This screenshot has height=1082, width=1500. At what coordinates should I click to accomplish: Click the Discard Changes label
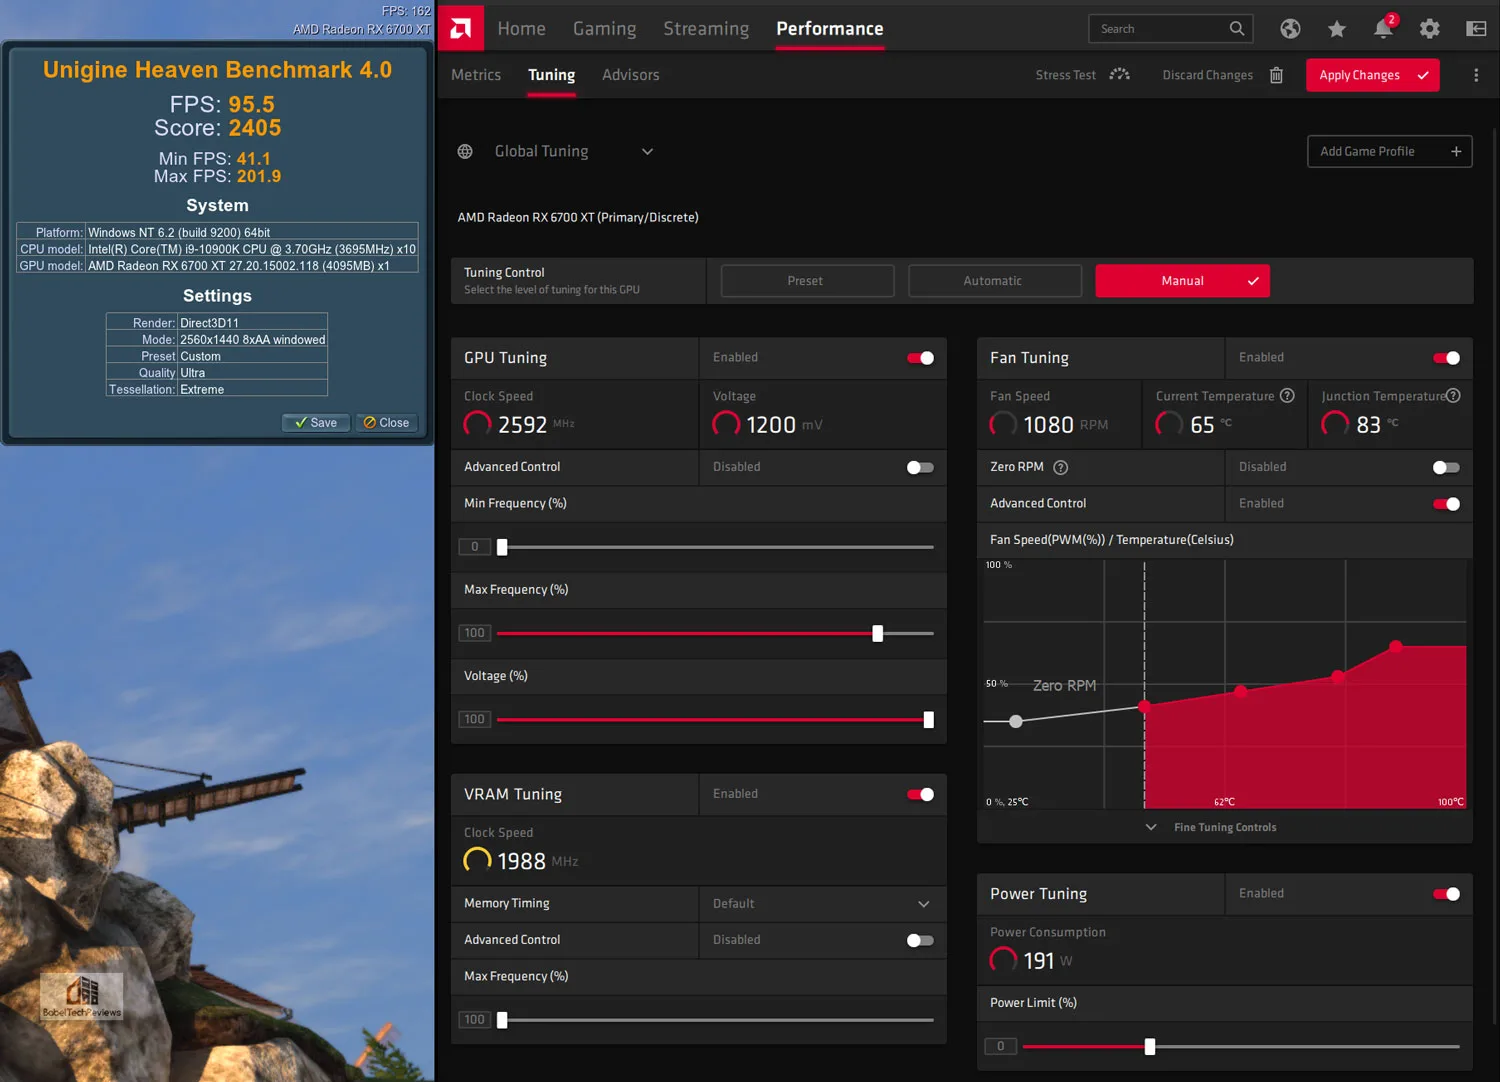[1207, 75]
